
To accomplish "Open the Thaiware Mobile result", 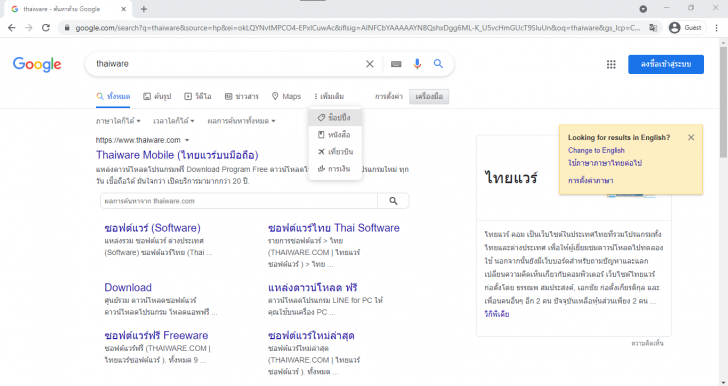I will point(177,155).
